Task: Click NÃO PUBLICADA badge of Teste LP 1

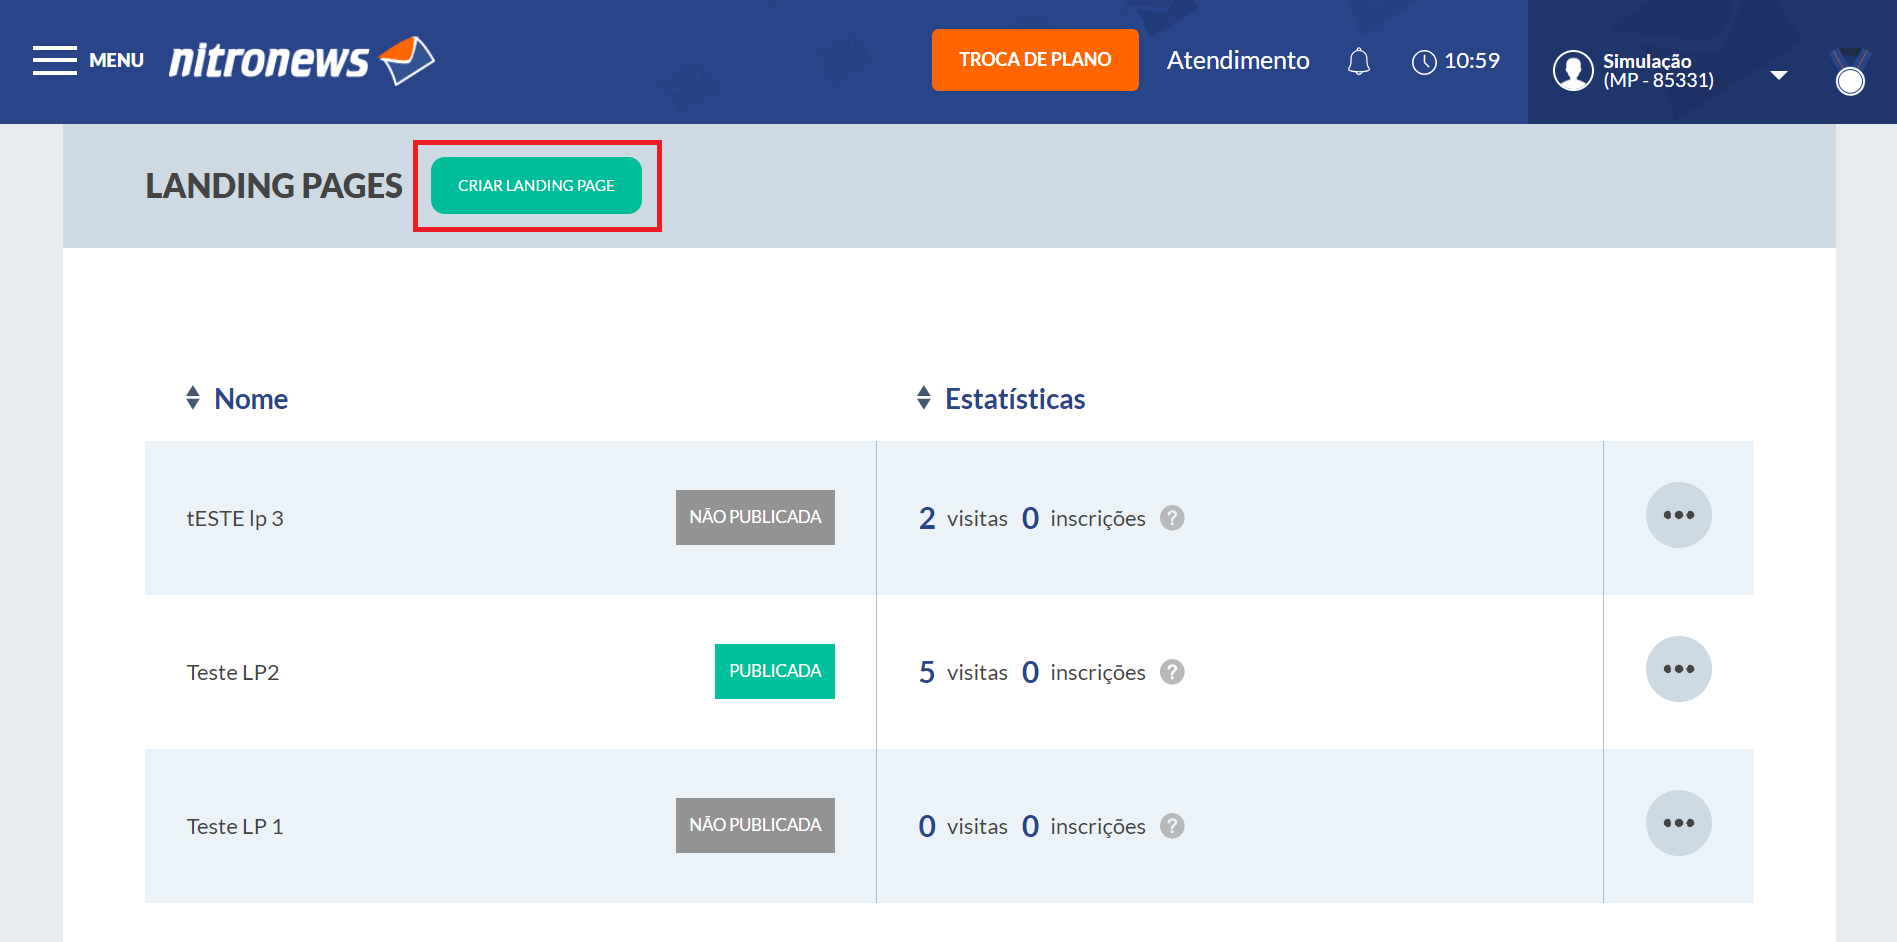Action: coord(755,825)
